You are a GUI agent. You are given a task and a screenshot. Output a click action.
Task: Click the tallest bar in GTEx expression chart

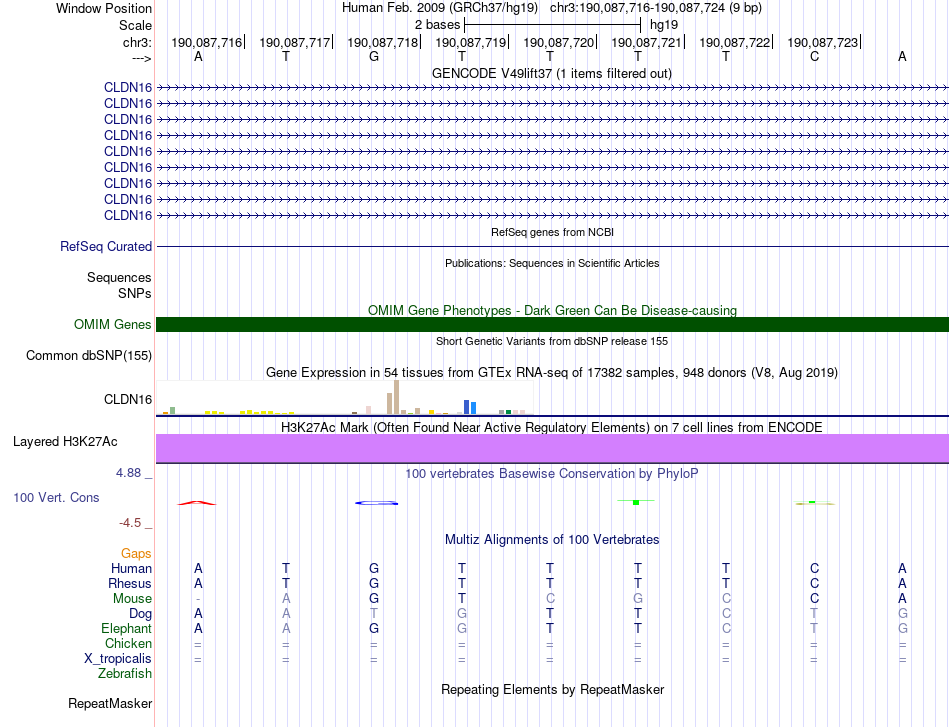(x=397, y=397)
